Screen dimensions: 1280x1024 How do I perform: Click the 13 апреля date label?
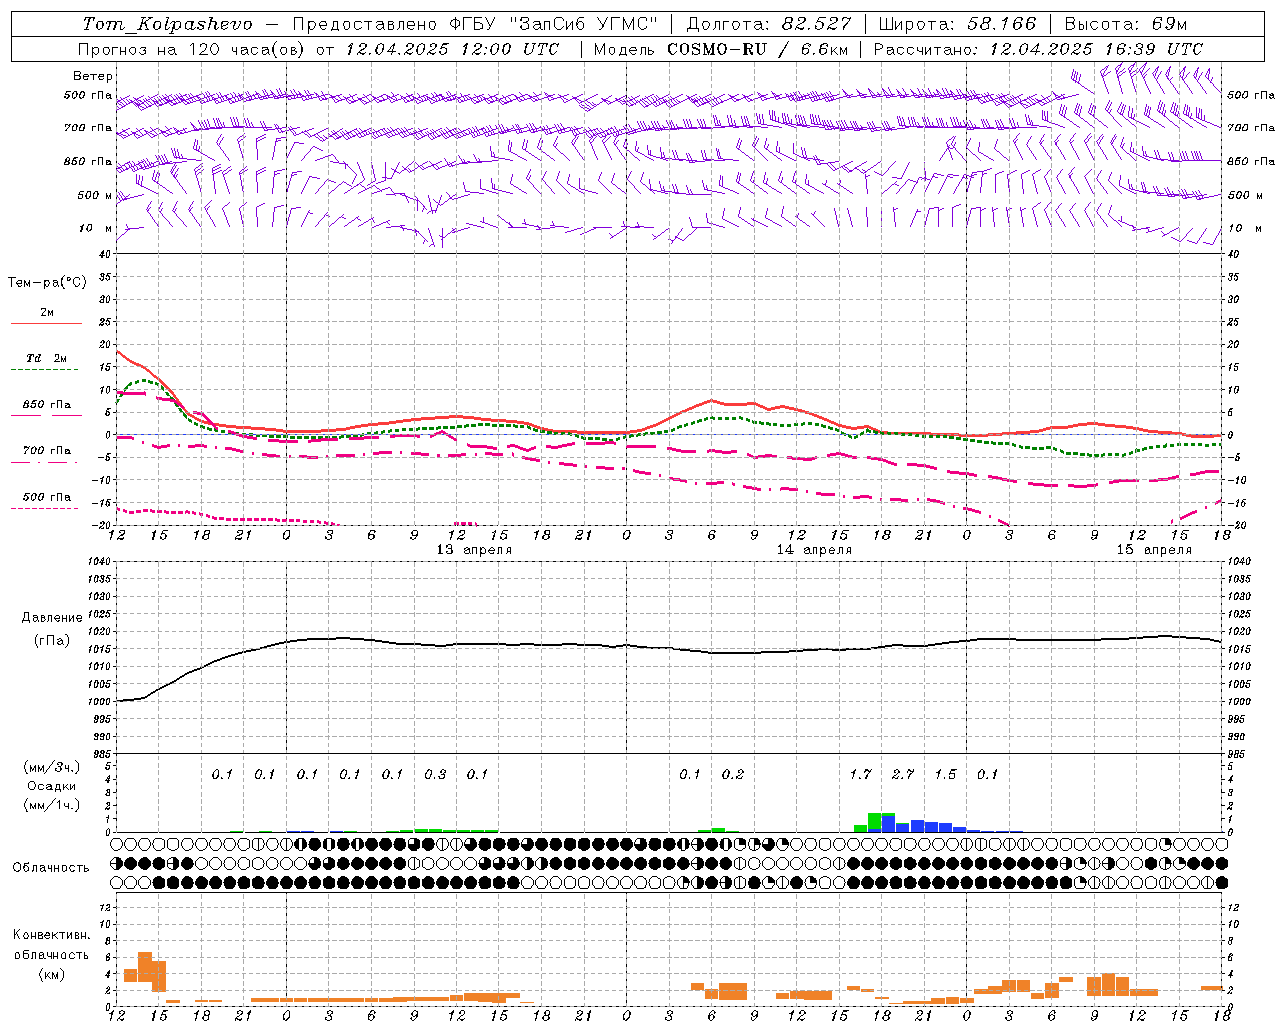[x=474, y=550]
